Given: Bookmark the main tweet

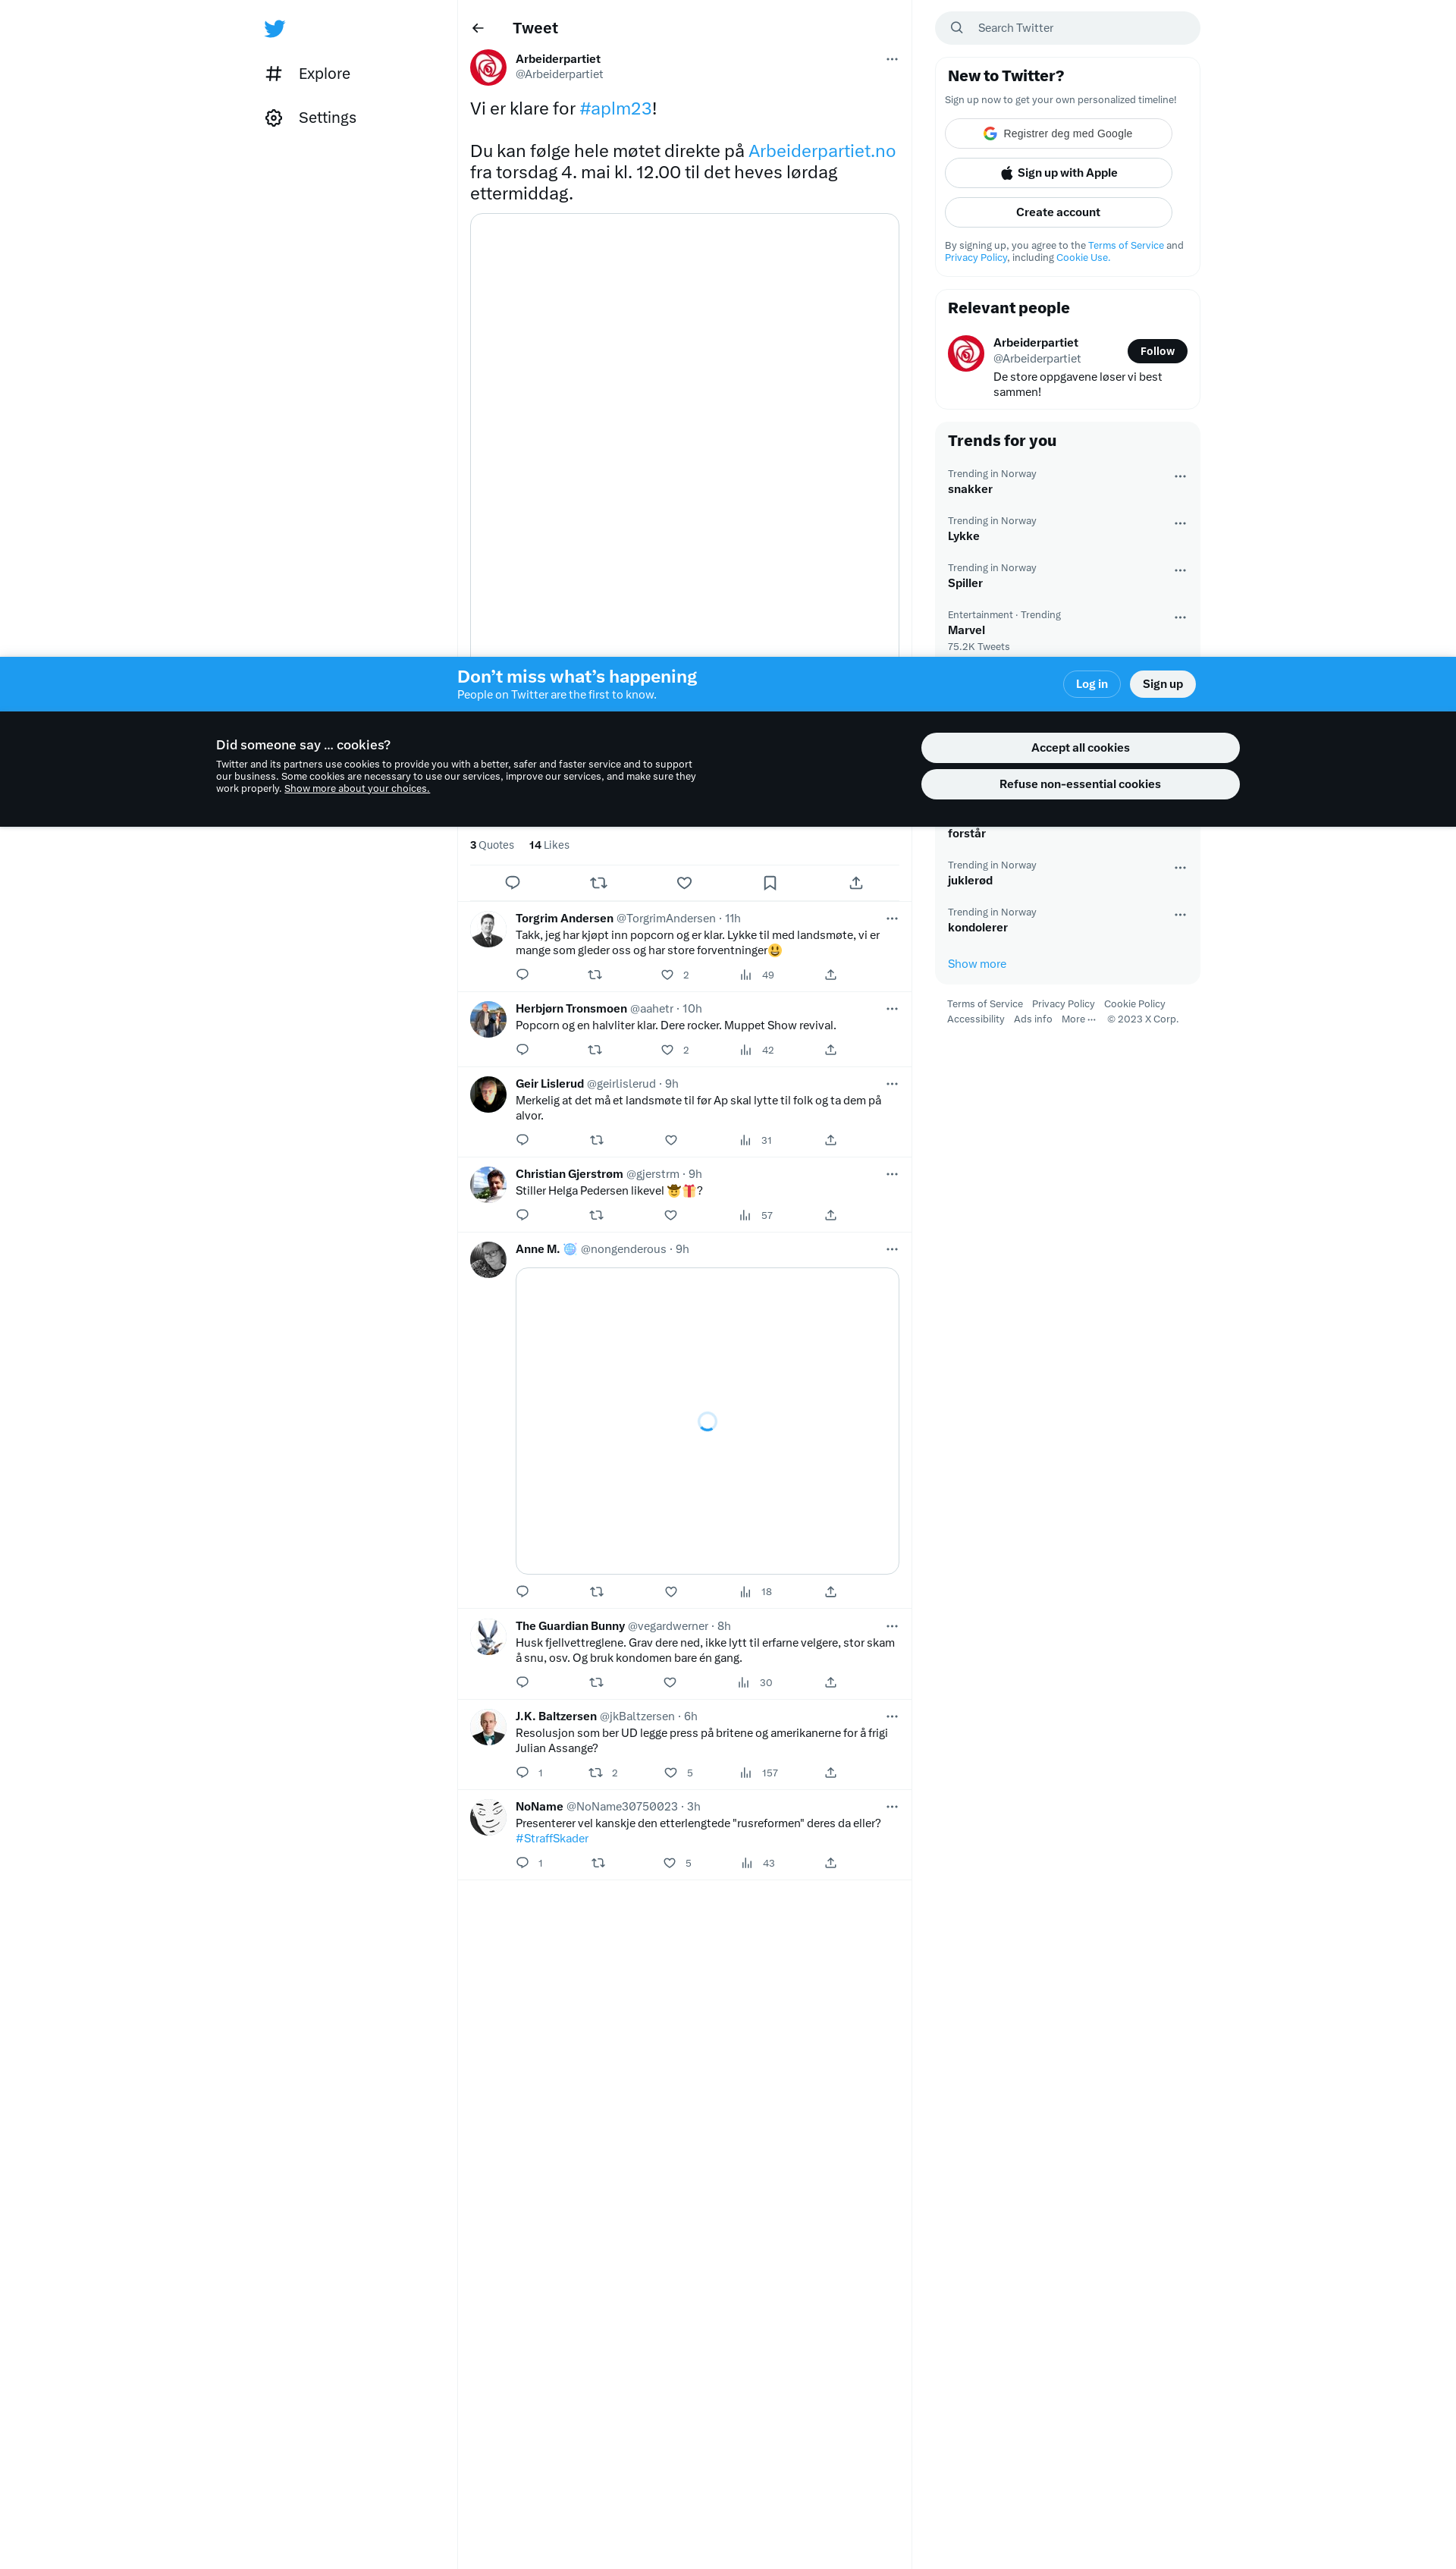Looking at the screenshot, I should coord(770,883).
